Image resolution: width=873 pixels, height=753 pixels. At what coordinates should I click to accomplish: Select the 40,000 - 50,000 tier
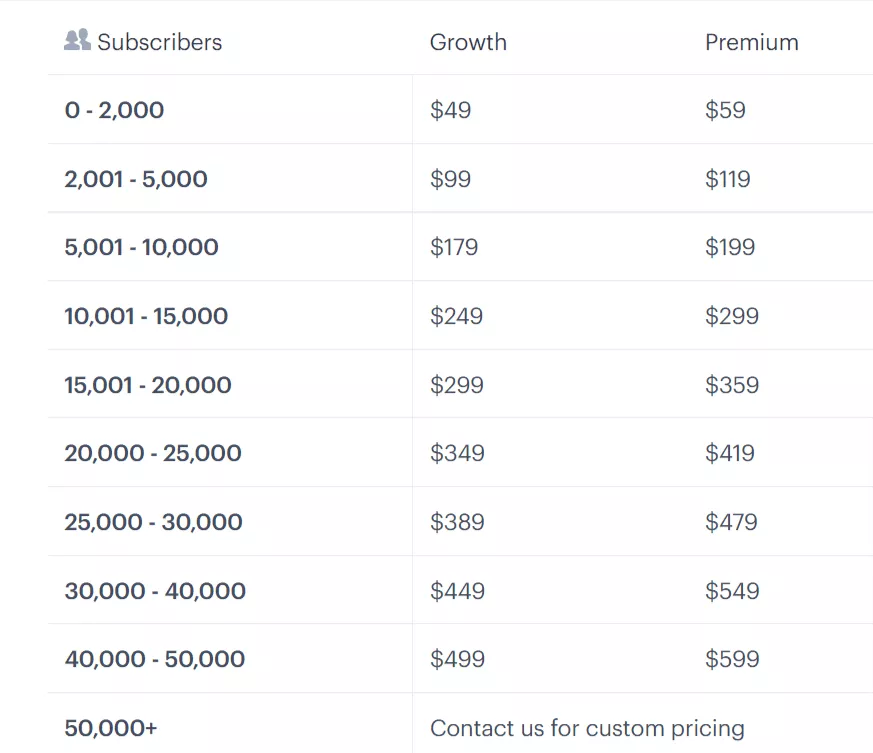[155, 659]
